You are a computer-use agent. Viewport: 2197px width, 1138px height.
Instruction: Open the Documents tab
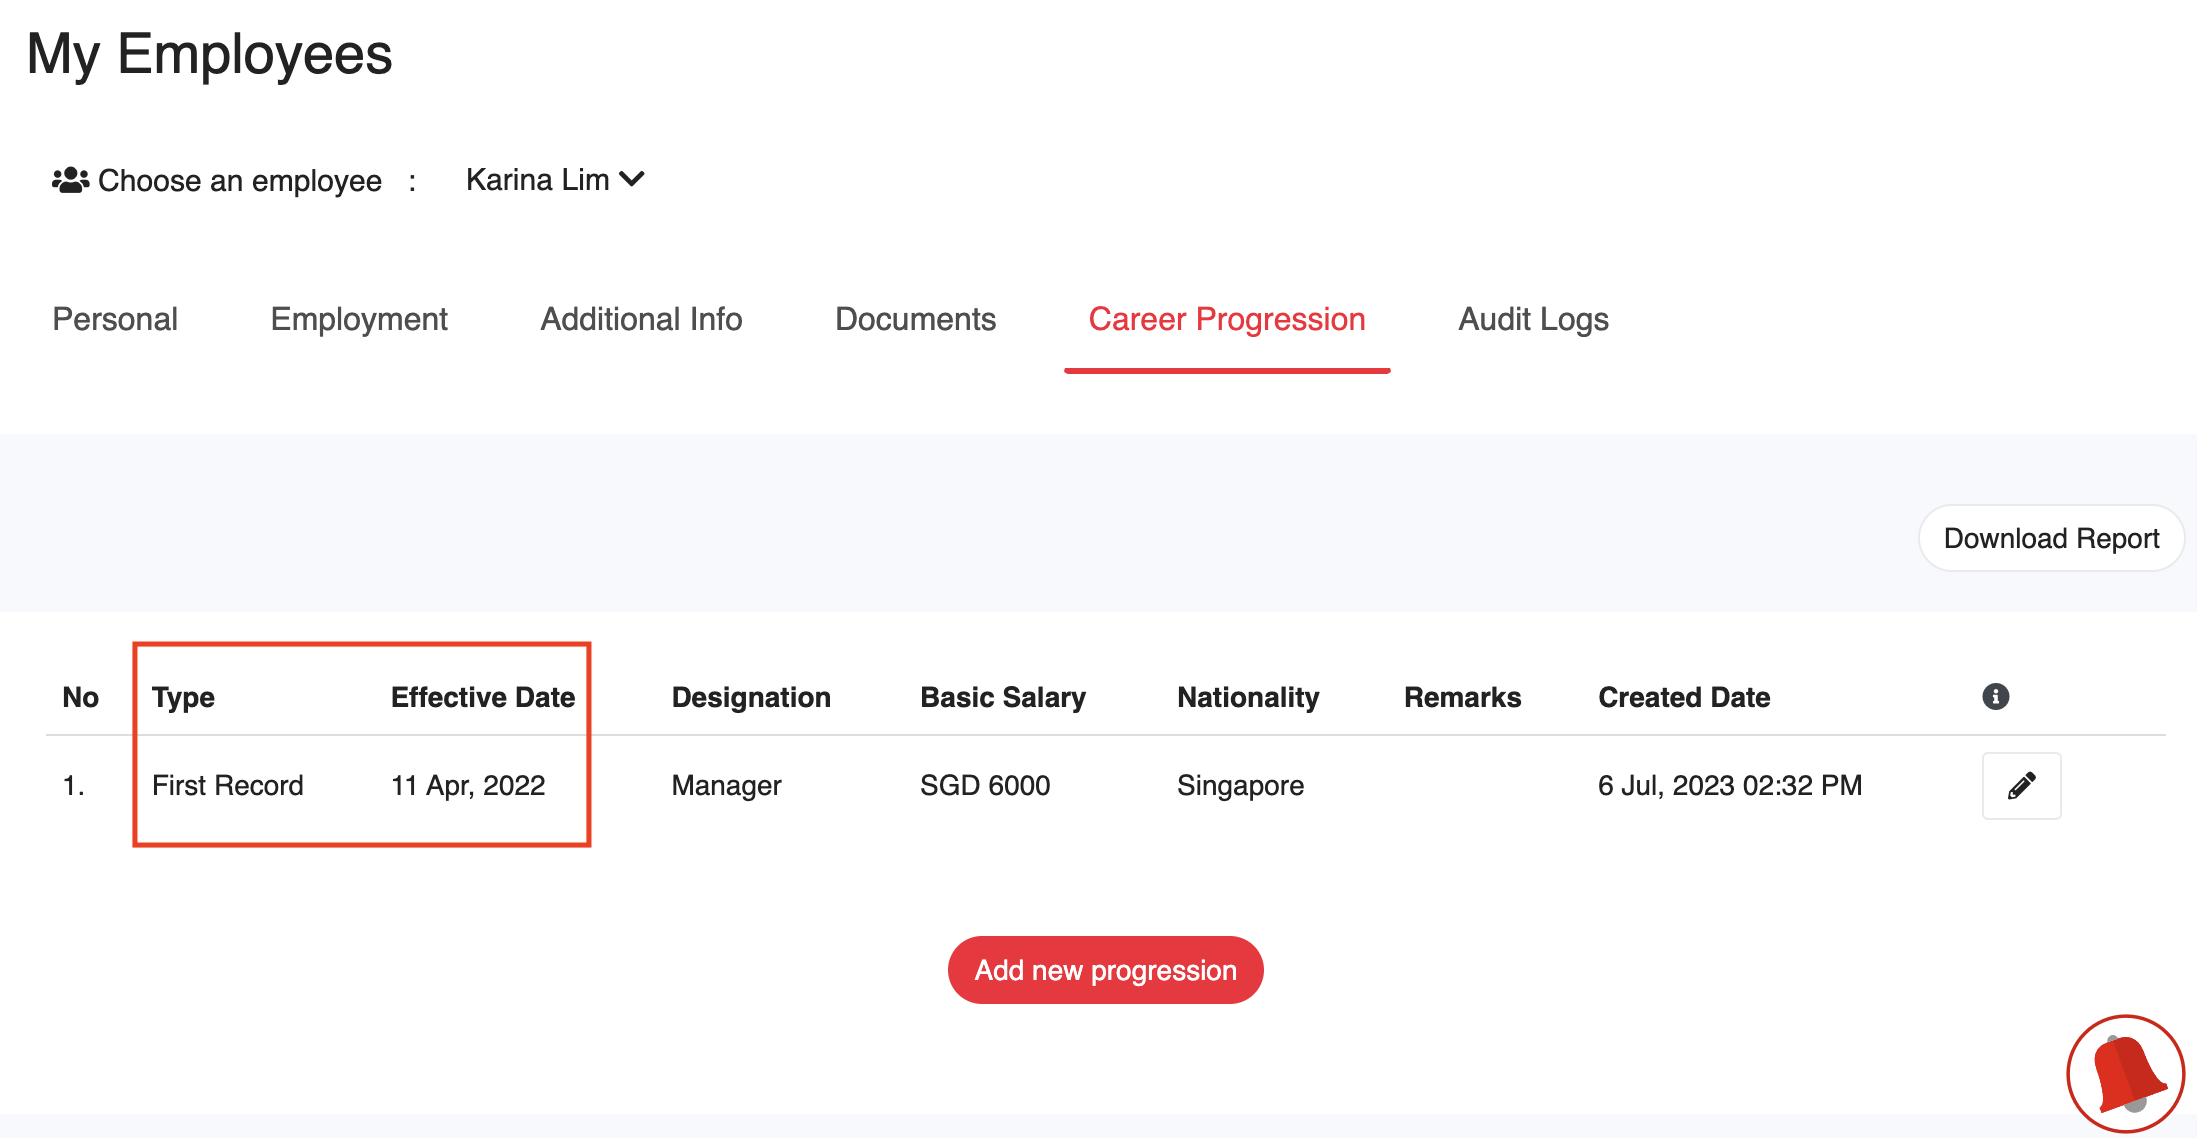[915, 319]
